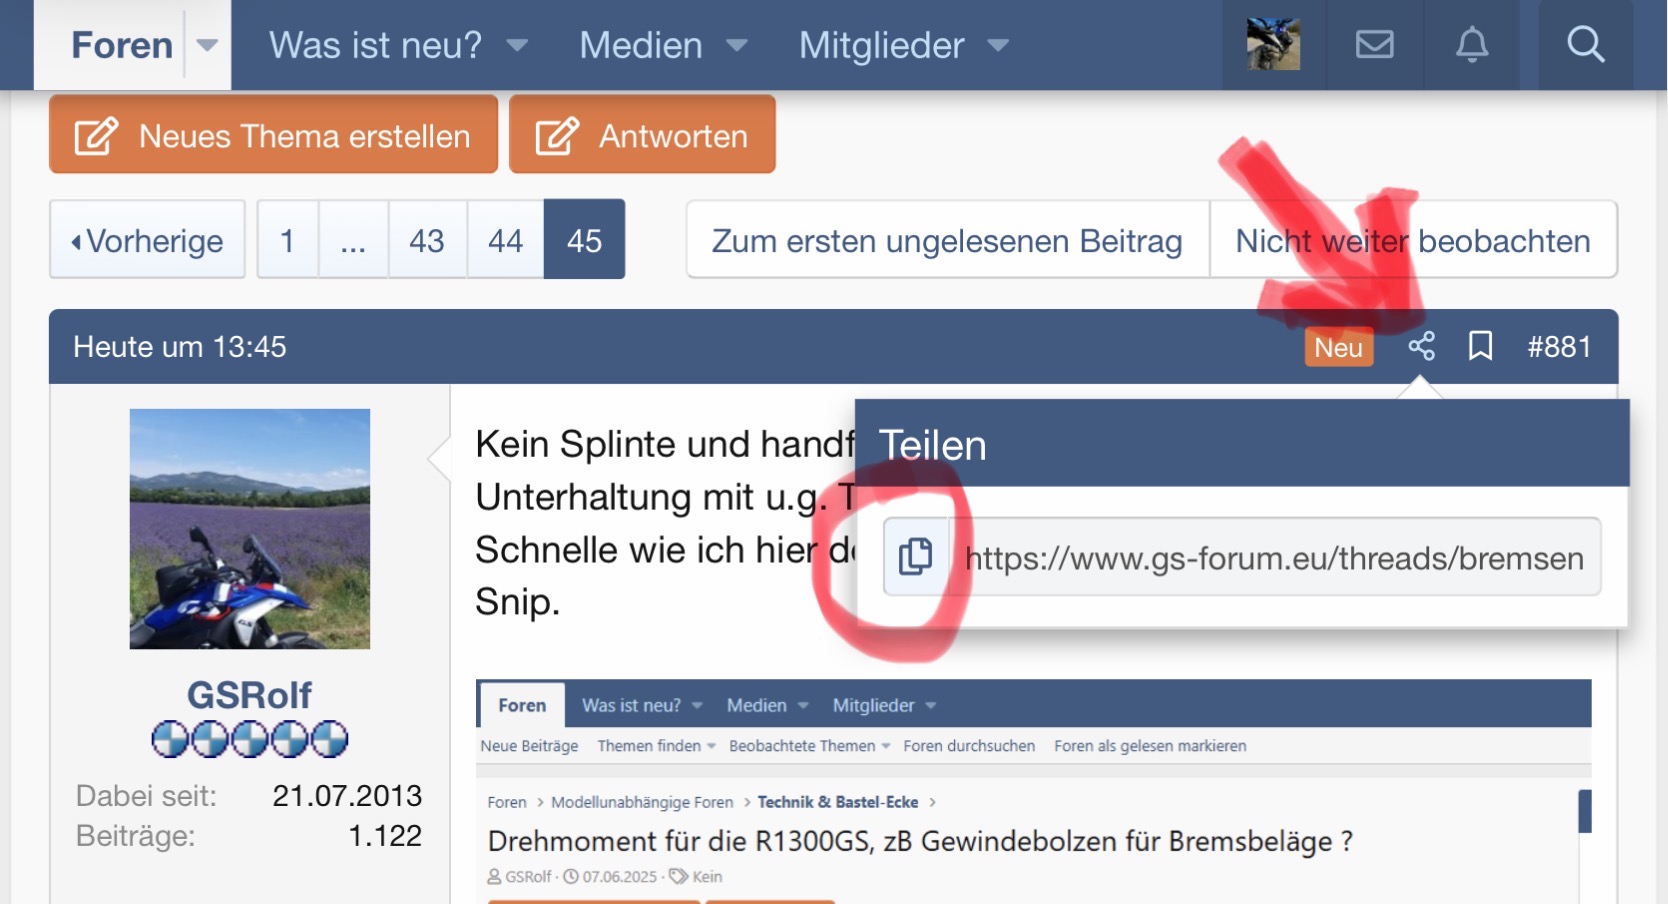
Task: Go to page 44 of the thread
Action: tap(505, 240)
